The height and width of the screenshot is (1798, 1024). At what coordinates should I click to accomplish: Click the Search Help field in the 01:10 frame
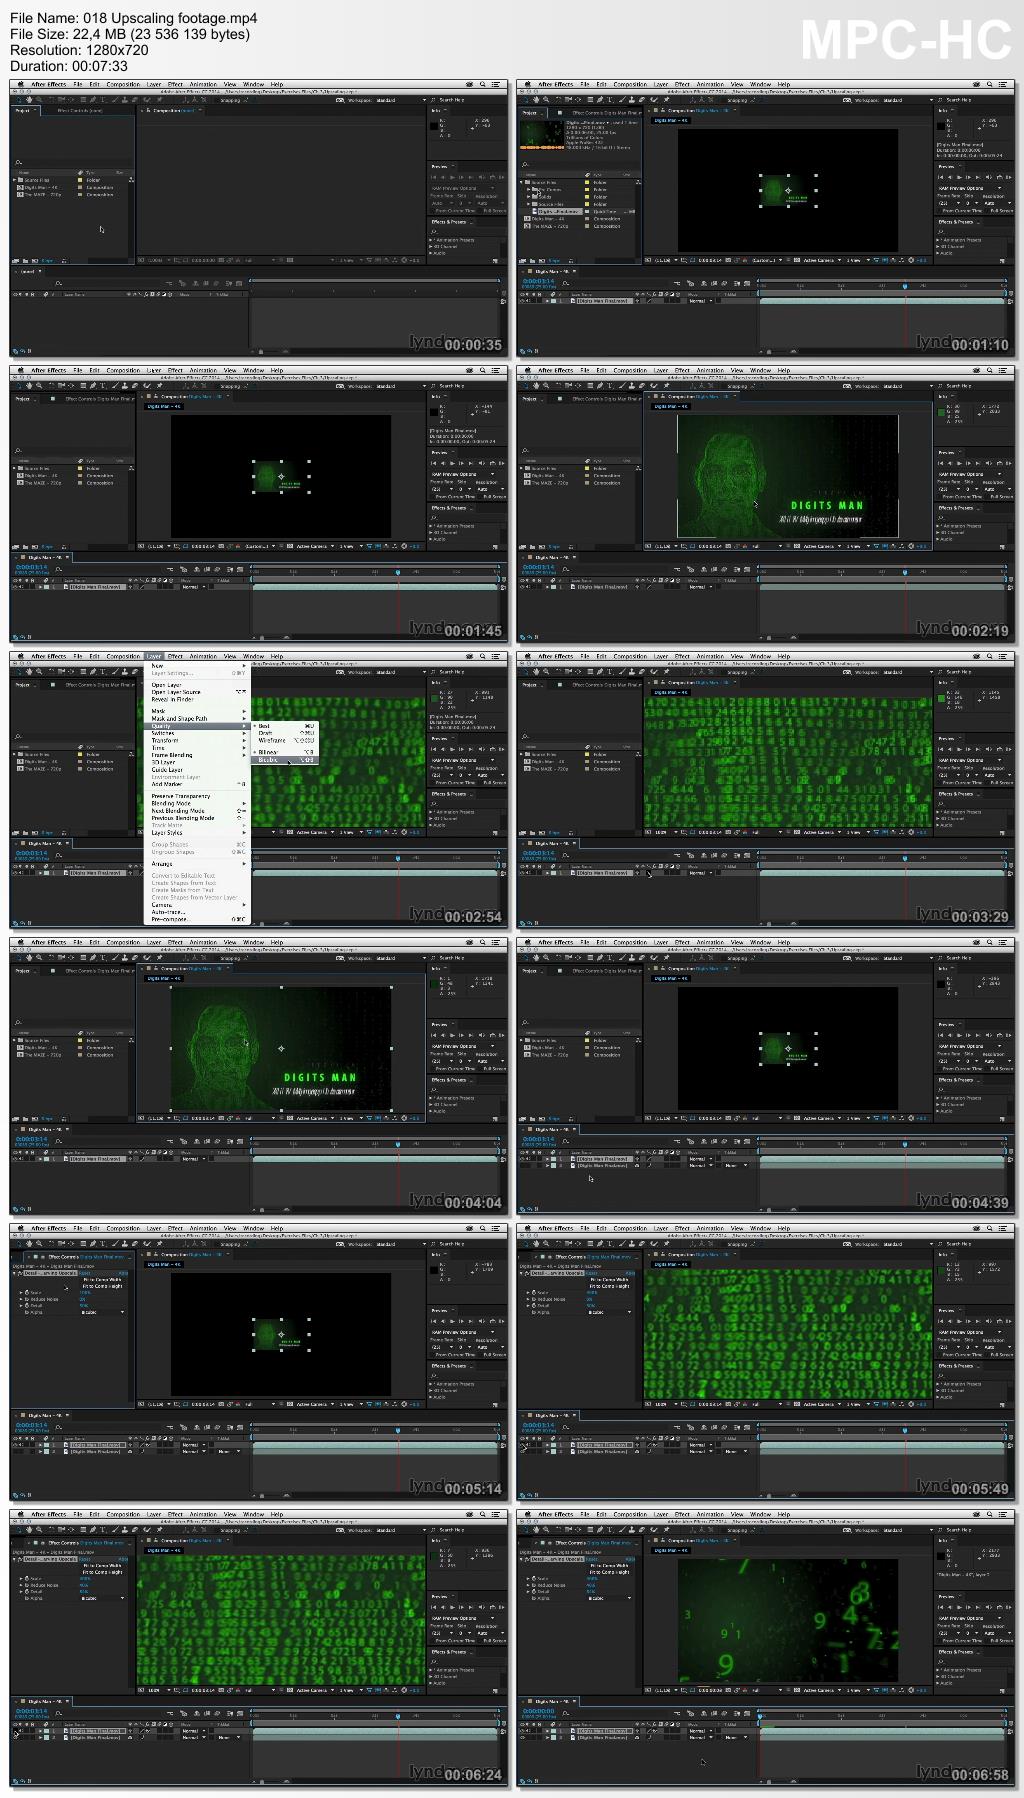[x=975, y=100]
